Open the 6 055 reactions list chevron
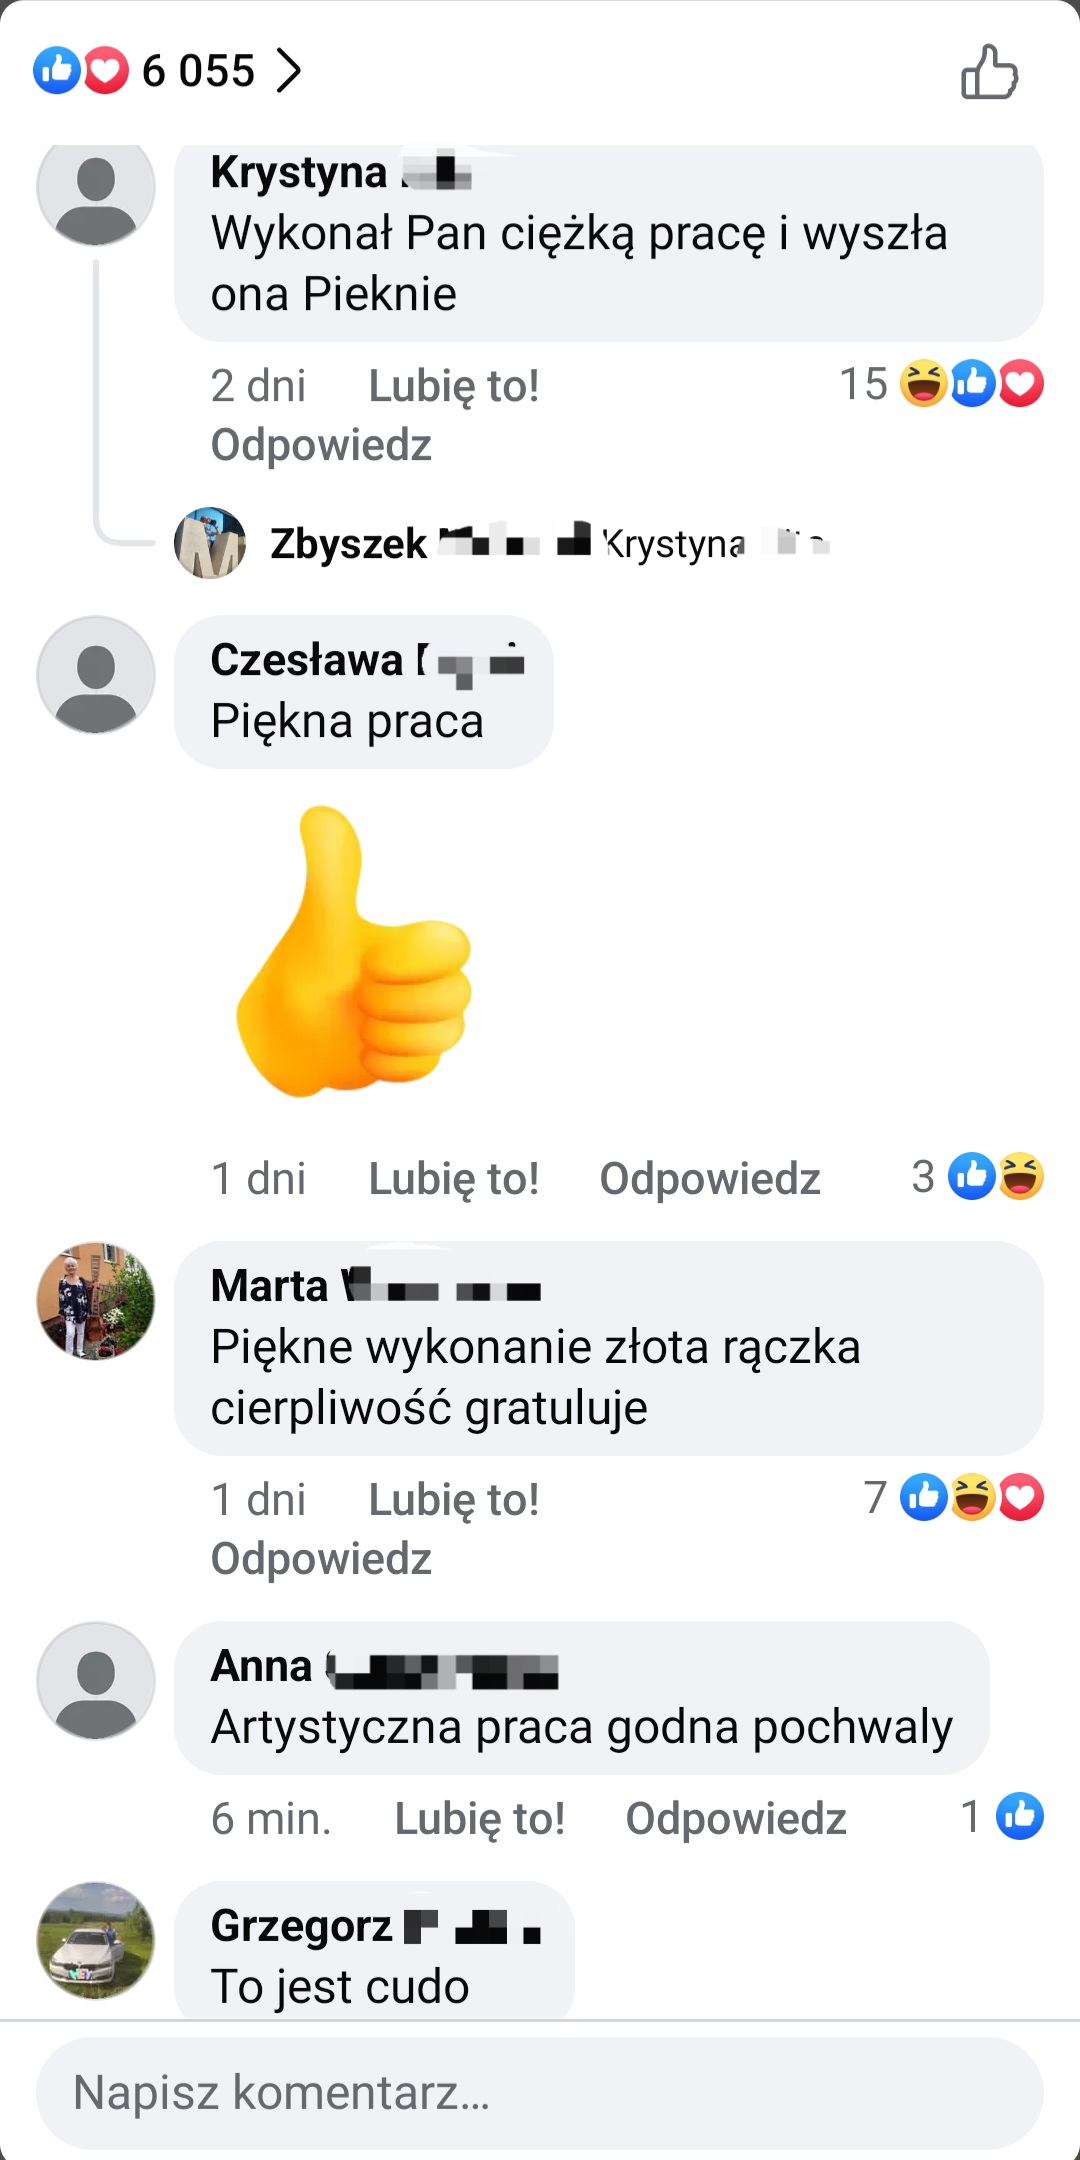The height and width of the screenshot is (2160, 1080). [x=288, y=71]
